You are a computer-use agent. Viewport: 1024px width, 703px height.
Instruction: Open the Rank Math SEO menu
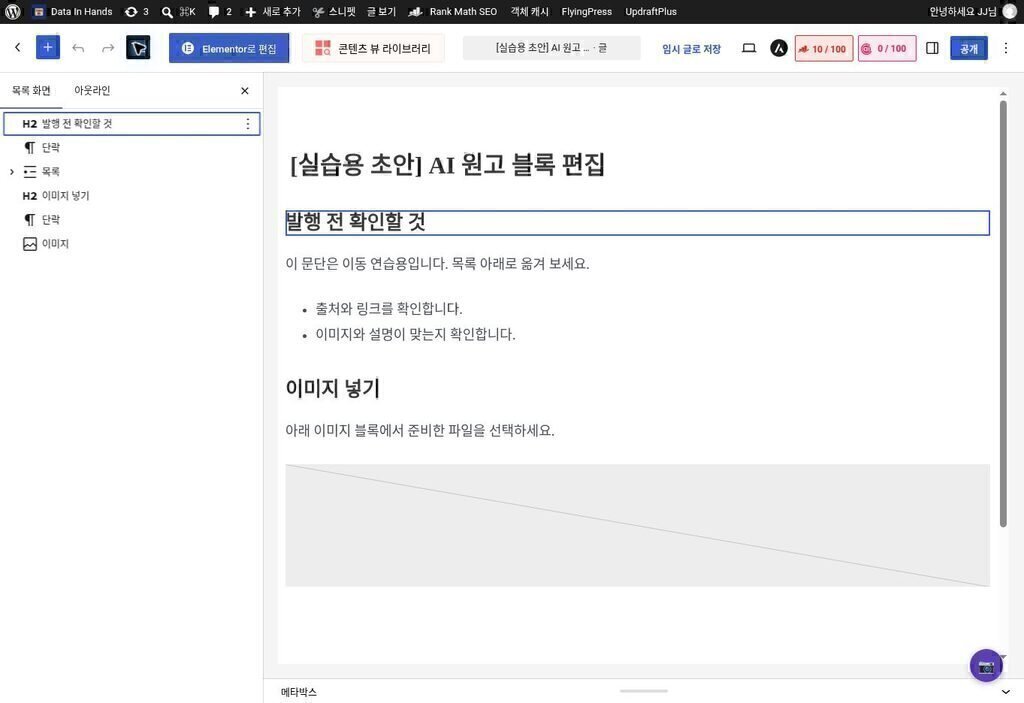click(453, 12)
